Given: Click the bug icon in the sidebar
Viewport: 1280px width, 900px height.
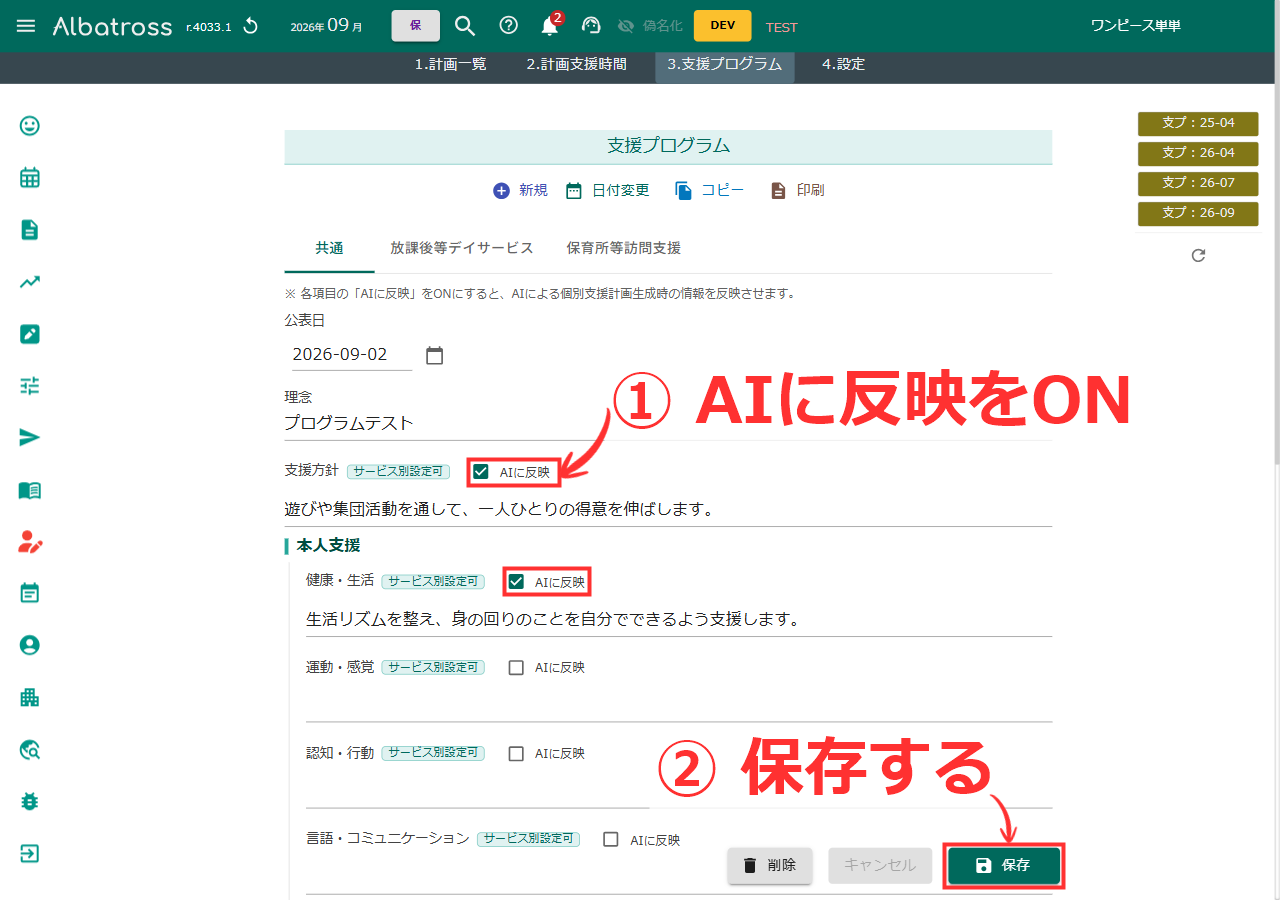Looking at the screenshot, I should (30, 802).
